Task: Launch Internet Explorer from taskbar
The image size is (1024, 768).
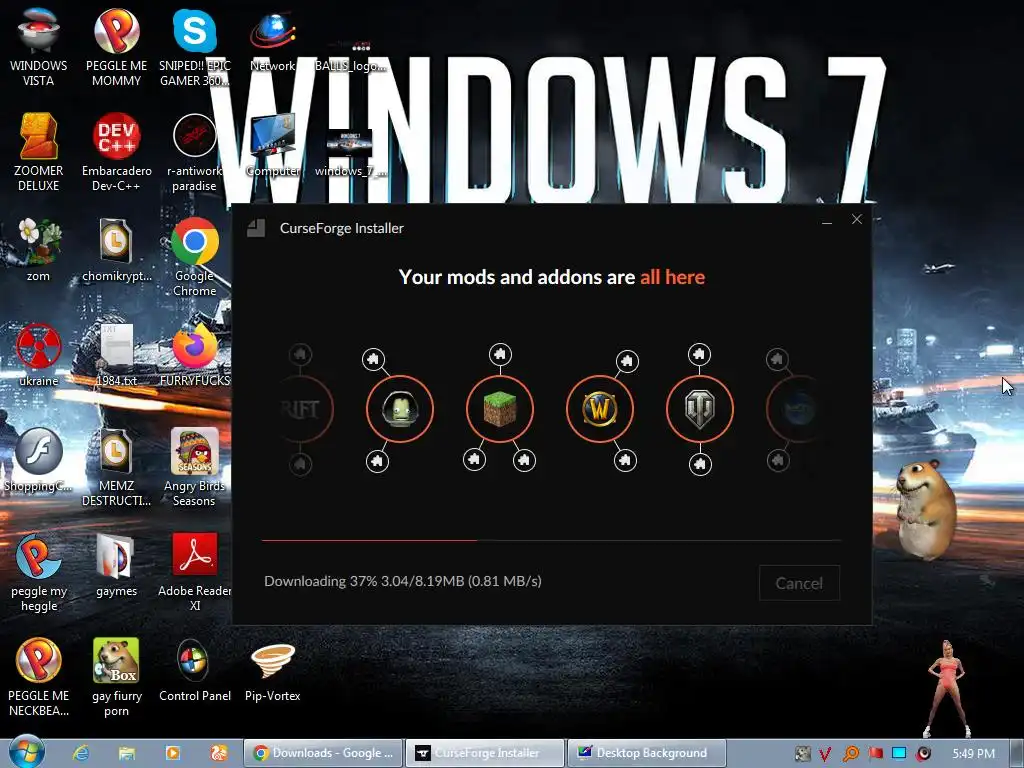Action: point(81,753)
